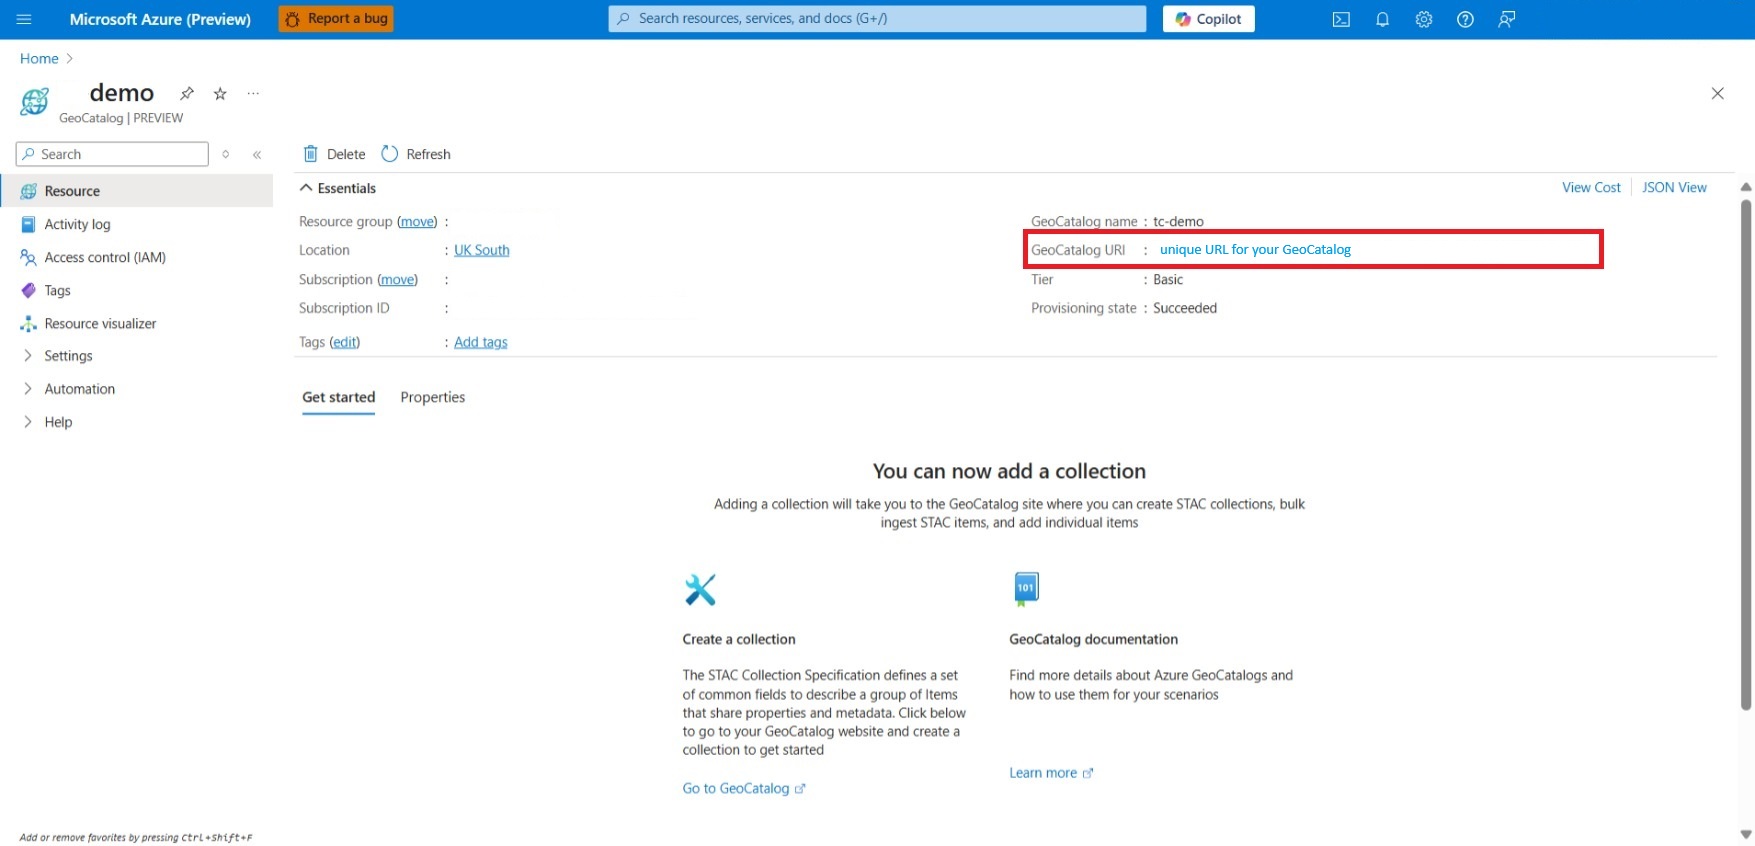Mark demo as favorite with star
The height and width of the screenshot is (846, 1755).
(220, 93)
